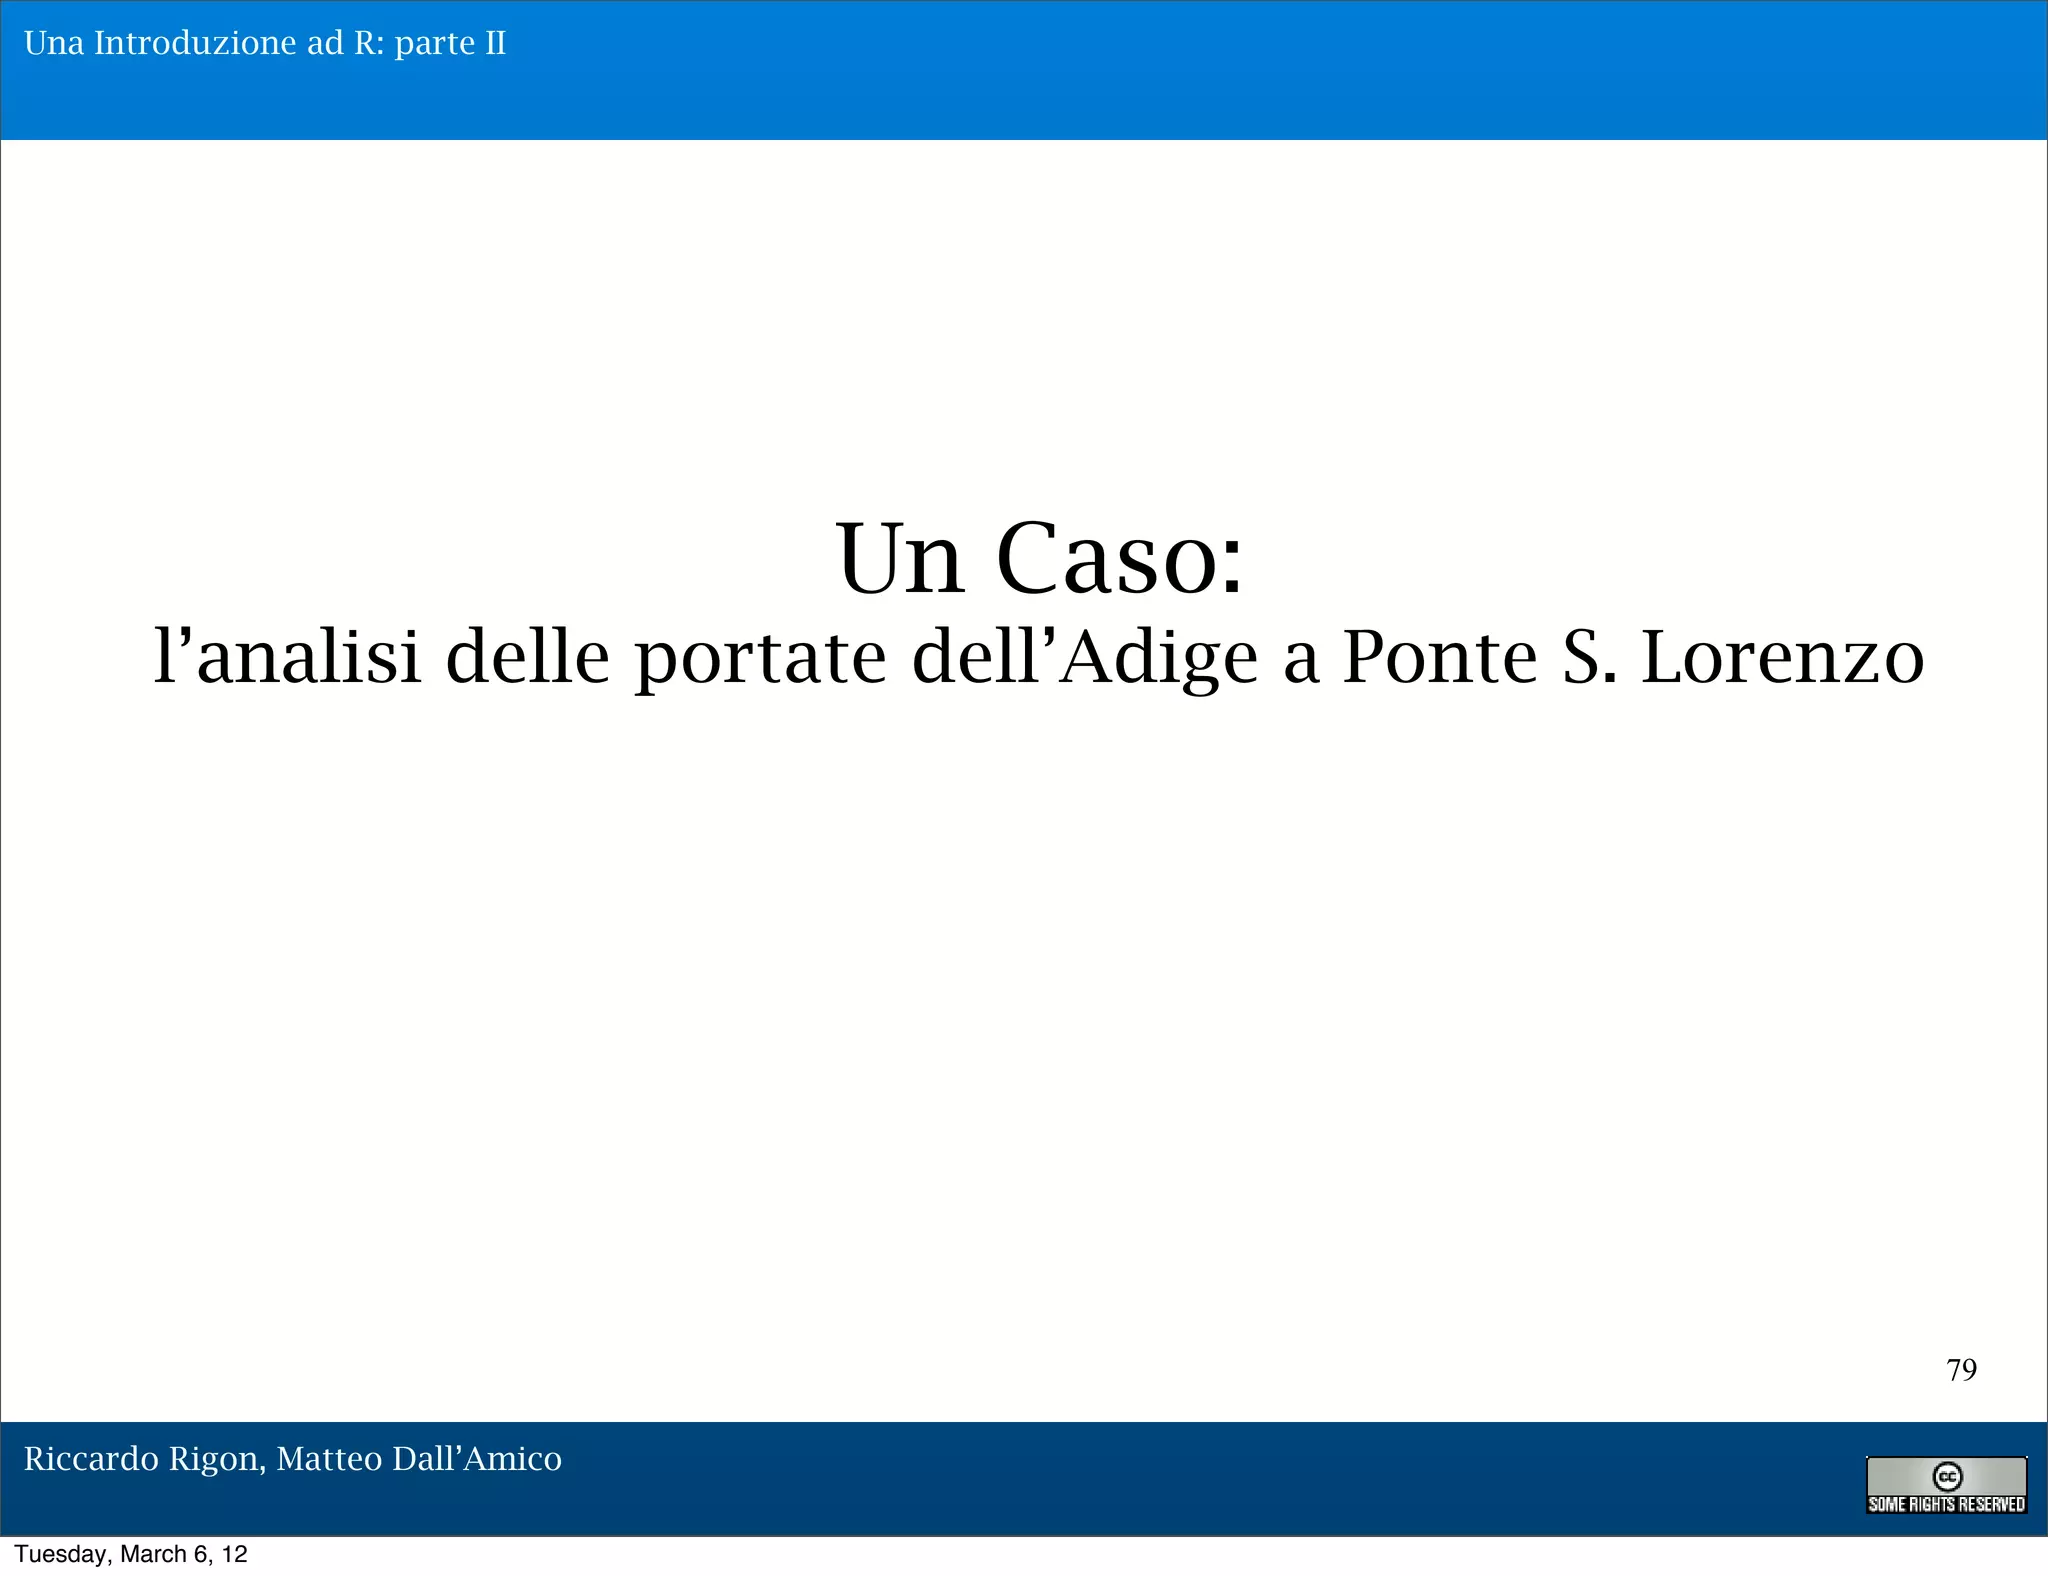The width and height of the screenshot is (2048, 1576).
Task: Click the slide title "Un Caso:"
Action: [x=1040, y=557]
